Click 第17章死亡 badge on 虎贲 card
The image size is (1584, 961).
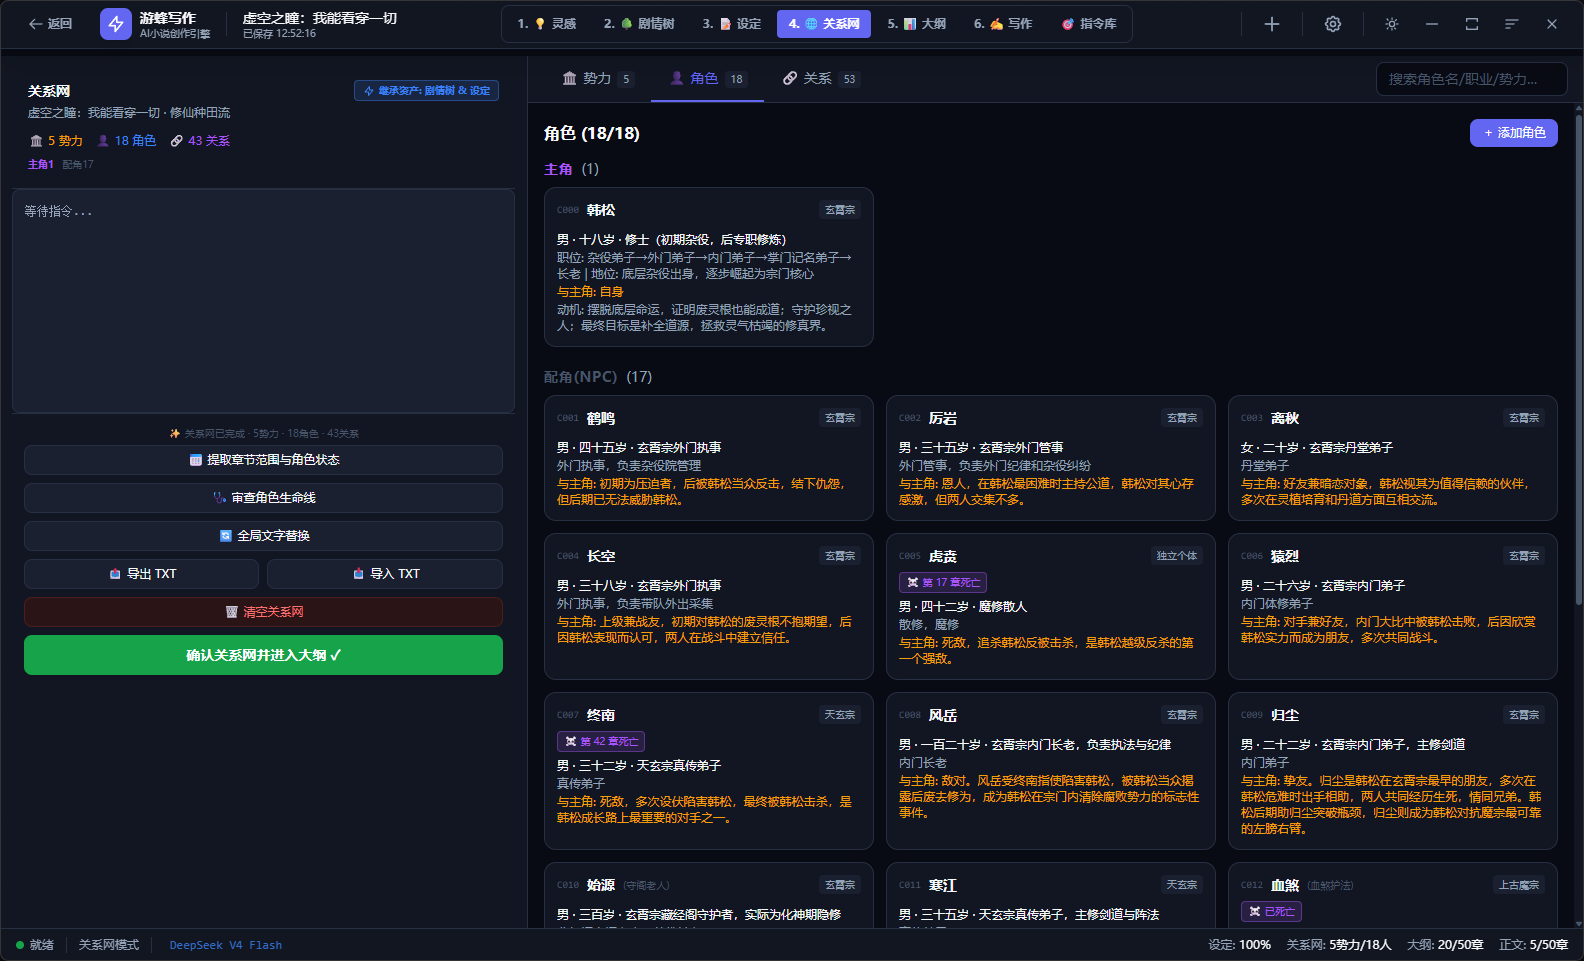pos(943,582)
